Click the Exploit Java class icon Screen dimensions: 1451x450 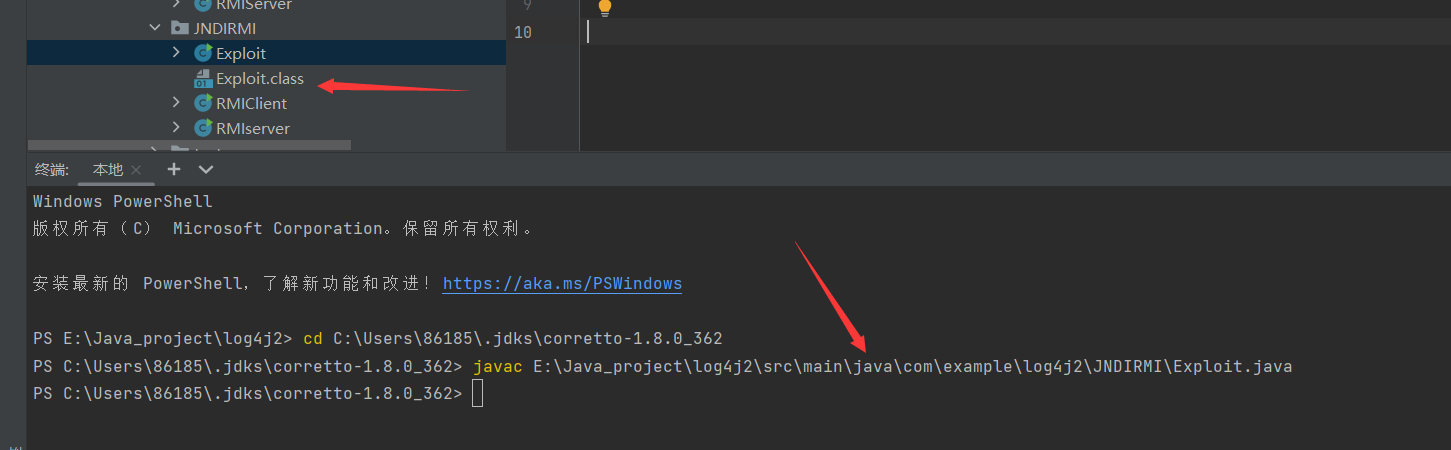tap(204, 53)
